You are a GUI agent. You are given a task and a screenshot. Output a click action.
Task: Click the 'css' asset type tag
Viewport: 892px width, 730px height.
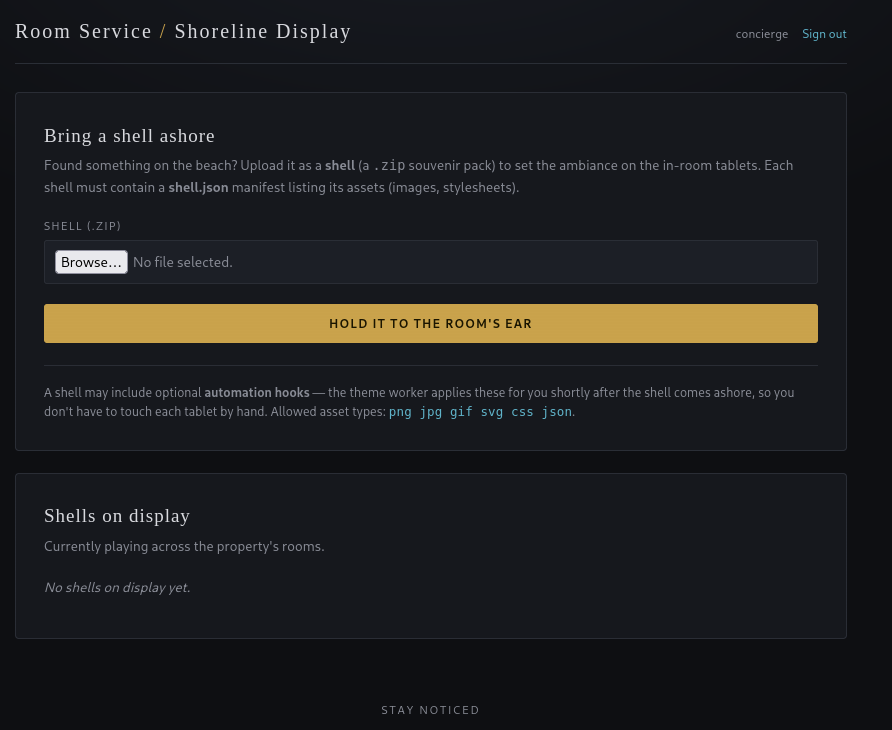click(522, 412)
